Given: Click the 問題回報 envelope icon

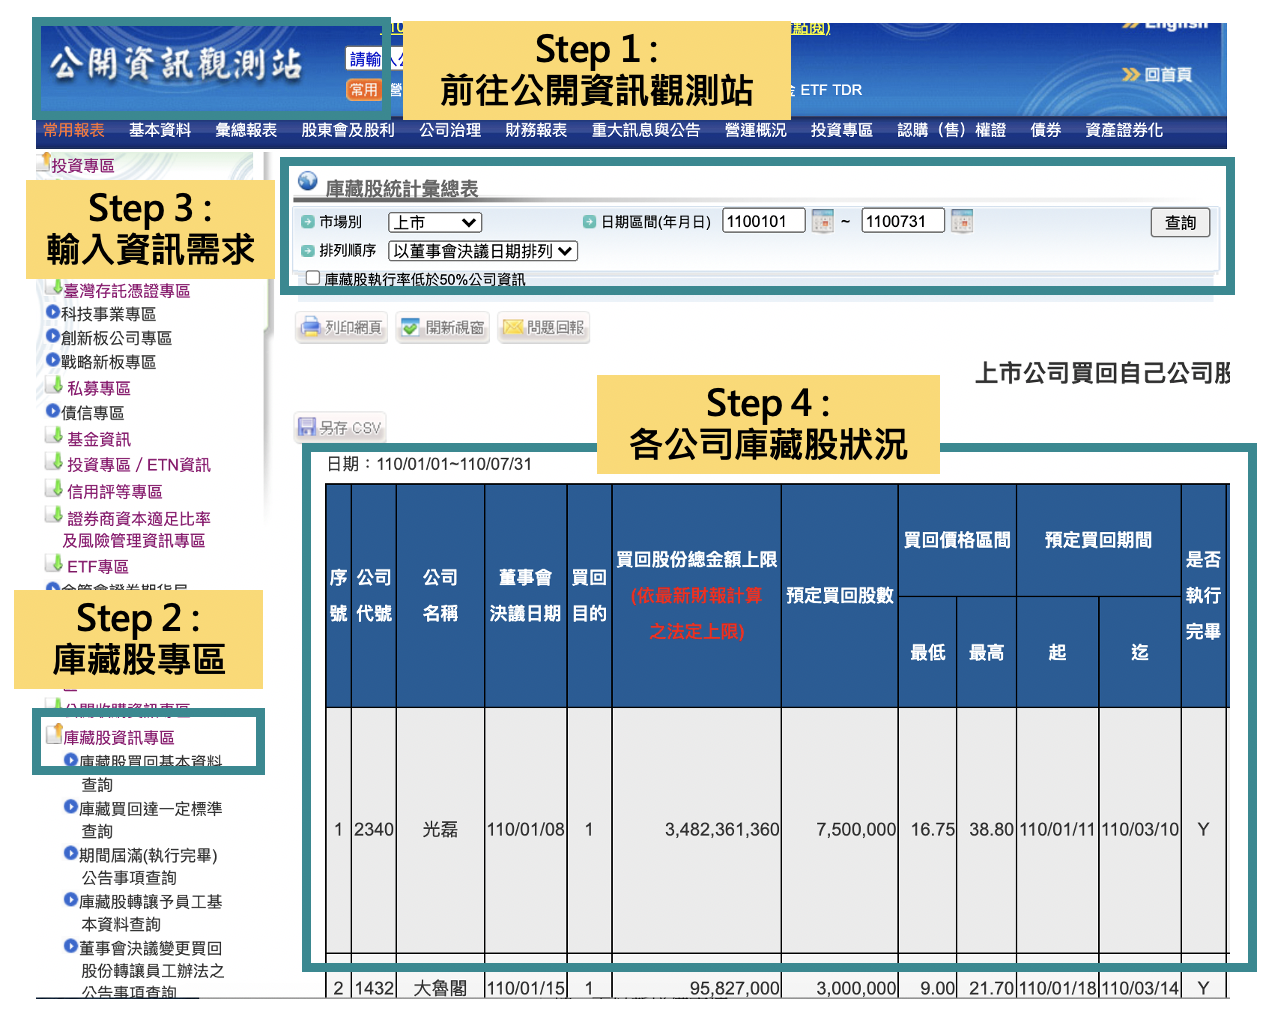Looking at the screenshot, I should point(513,327).
